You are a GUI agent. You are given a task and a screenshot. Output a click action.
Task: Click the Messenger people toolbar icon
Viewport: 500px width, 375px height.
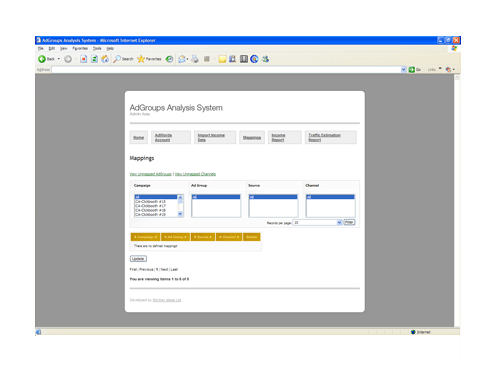(265, 59)
